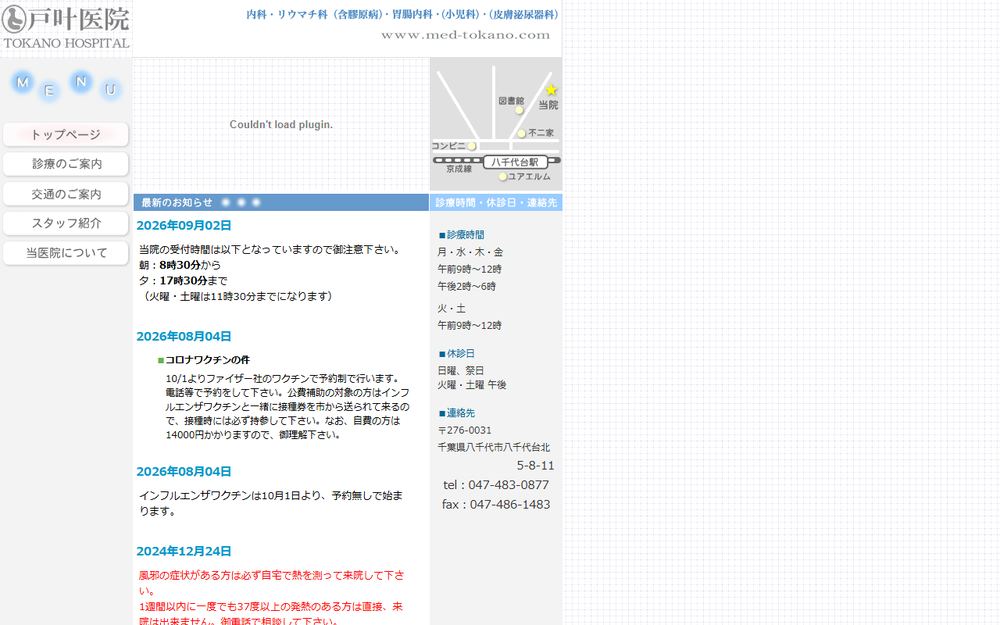The width and height of the screenshot is (1000, 625).
Task: Click the 〒276-0031 postal code
Action: coord(464,430)
